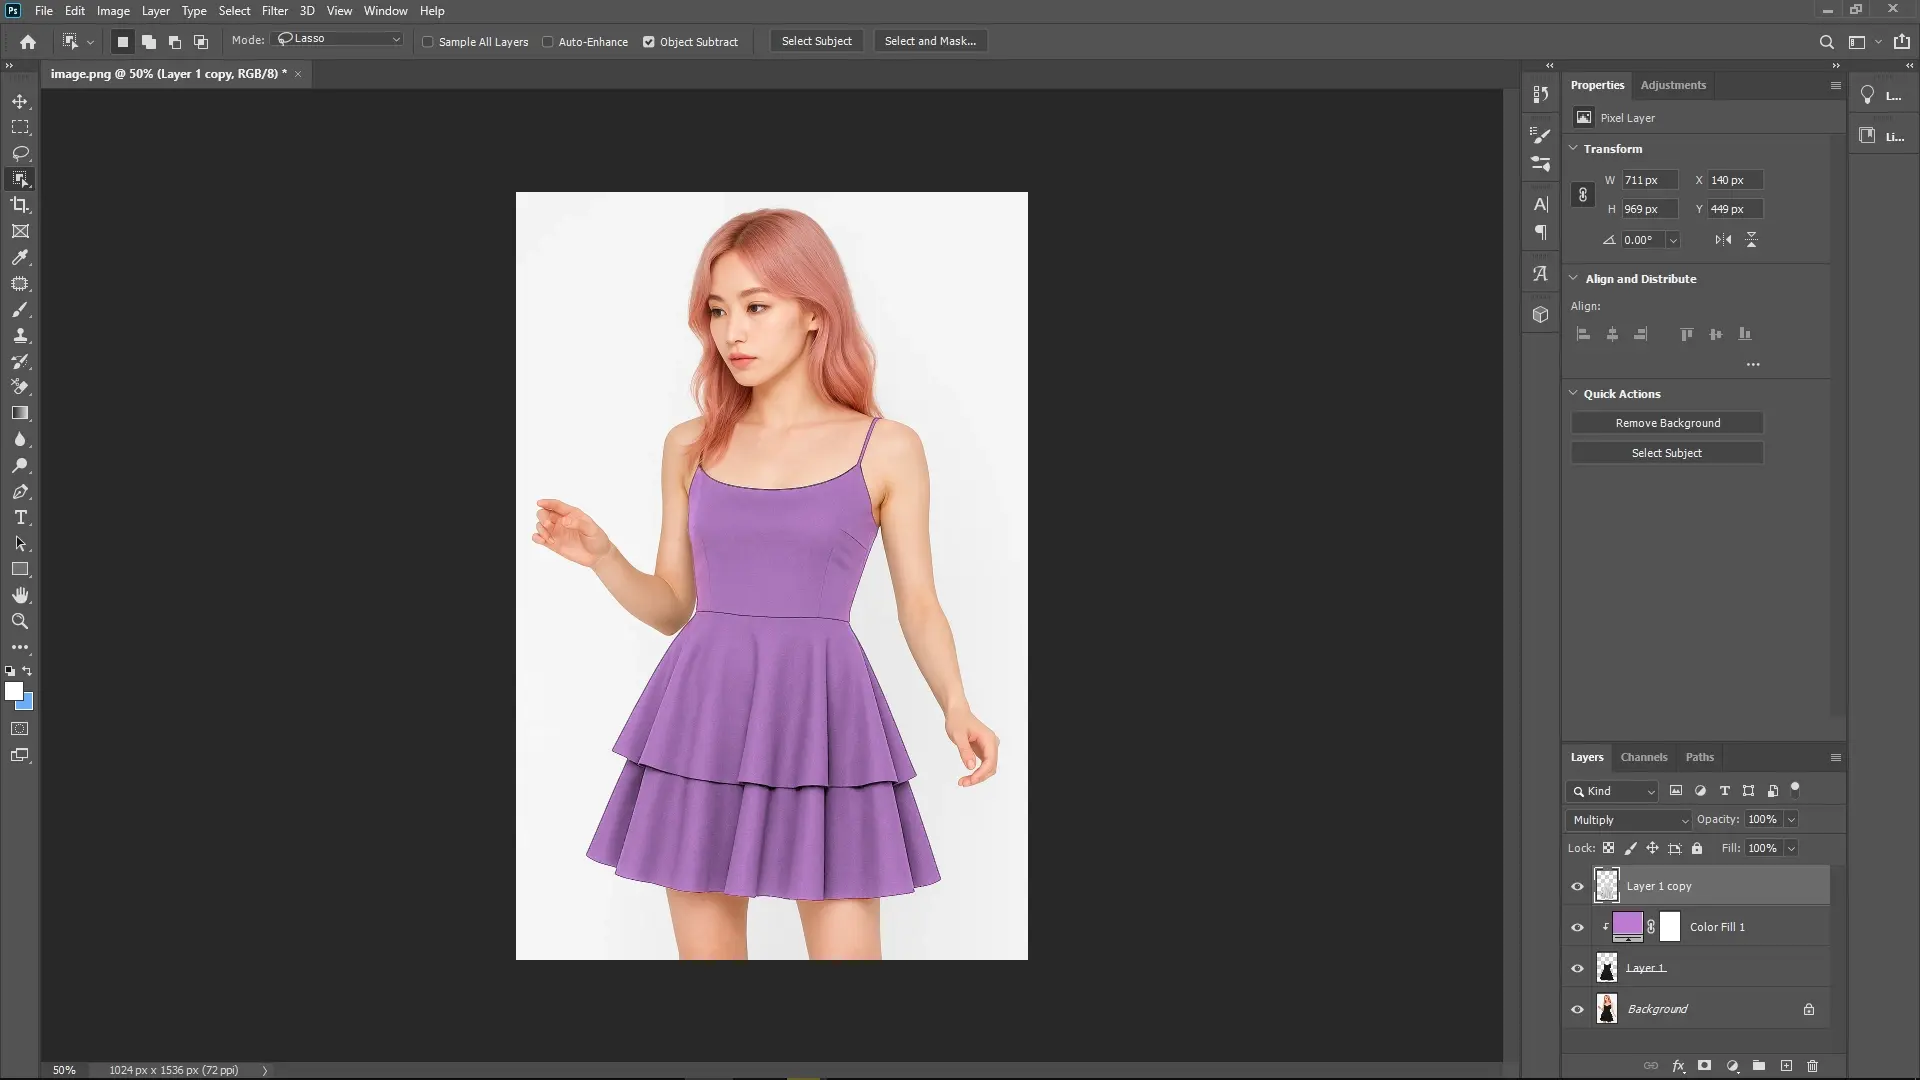Image resolution: width=1920 pixels, height=1080 pixels.
Task: Select the Eyedropper tool
Action: 20,258
